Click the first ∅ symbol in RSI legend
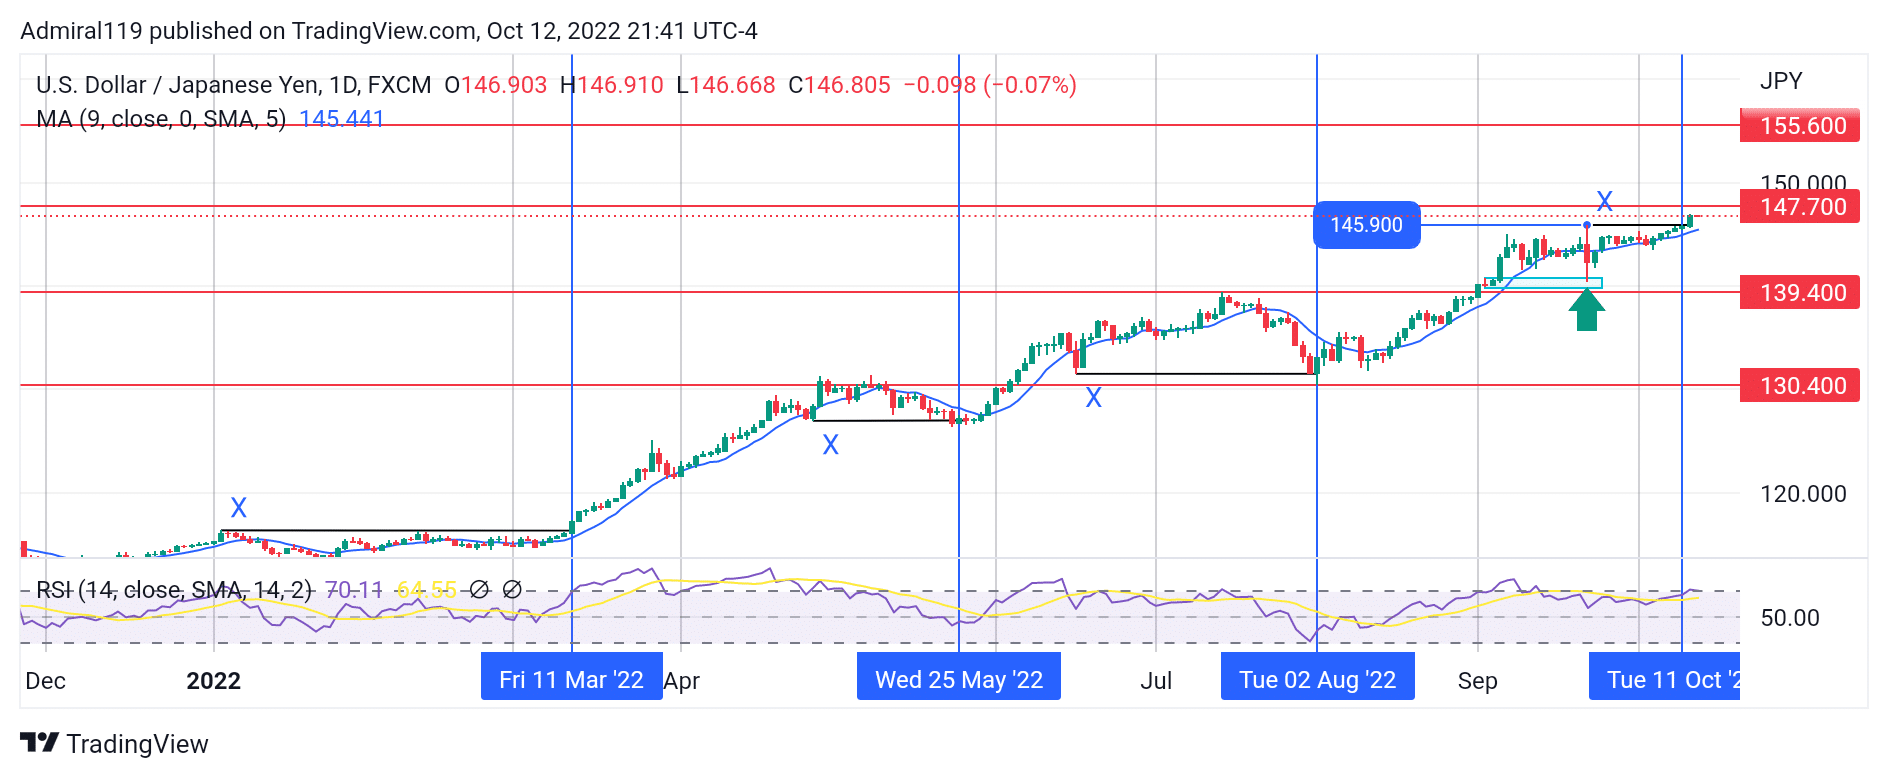 [x=479, y=590]
